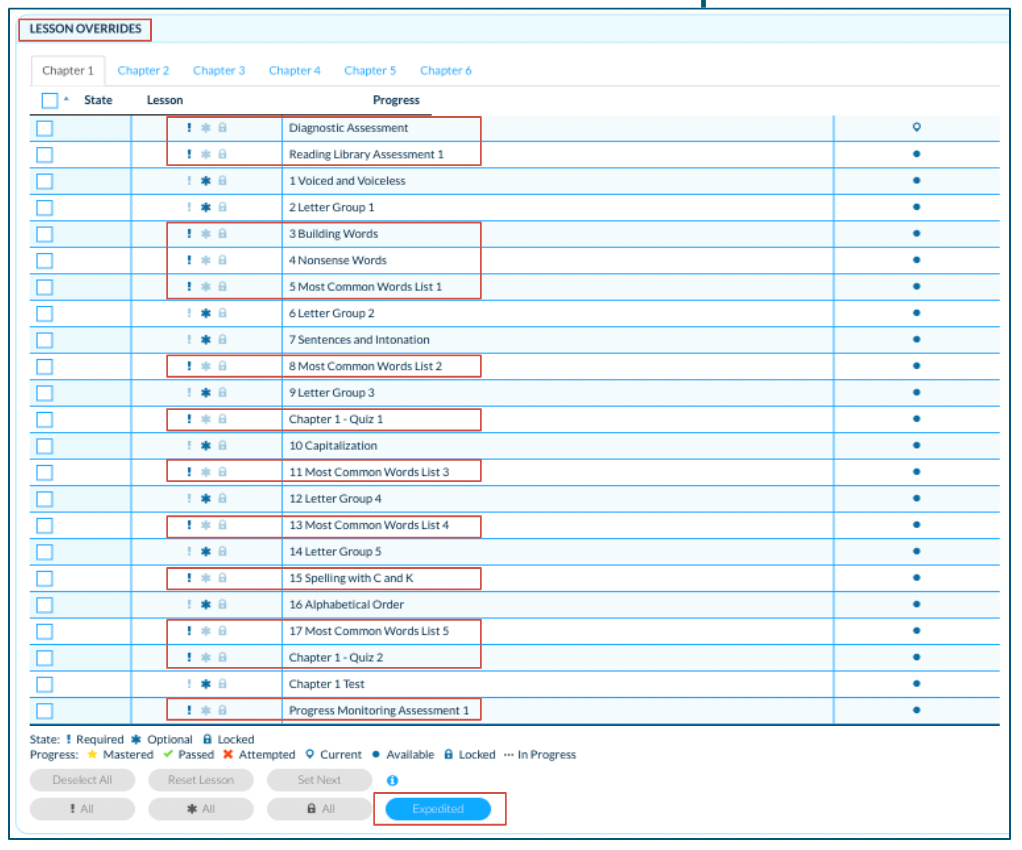Click the Reset Lesson button
The height and width of the screenshot is (850, 1022).
[201, 780]
